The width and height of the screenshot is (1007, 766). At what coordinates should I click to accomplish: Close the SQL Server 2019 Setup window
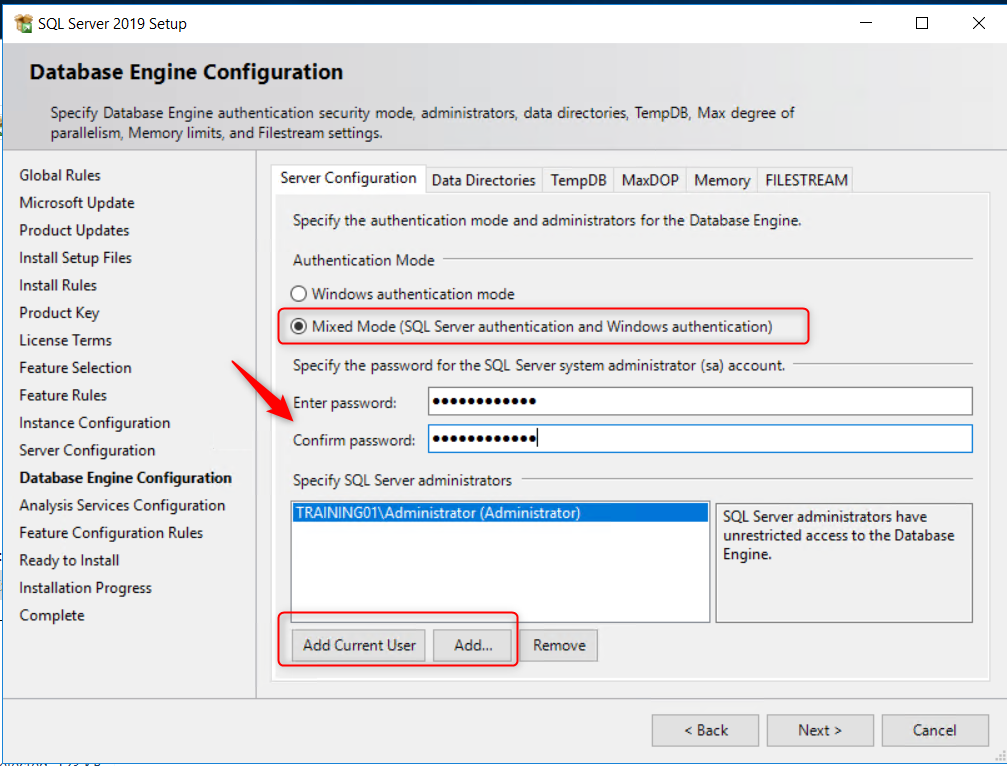tap(978, 23)
